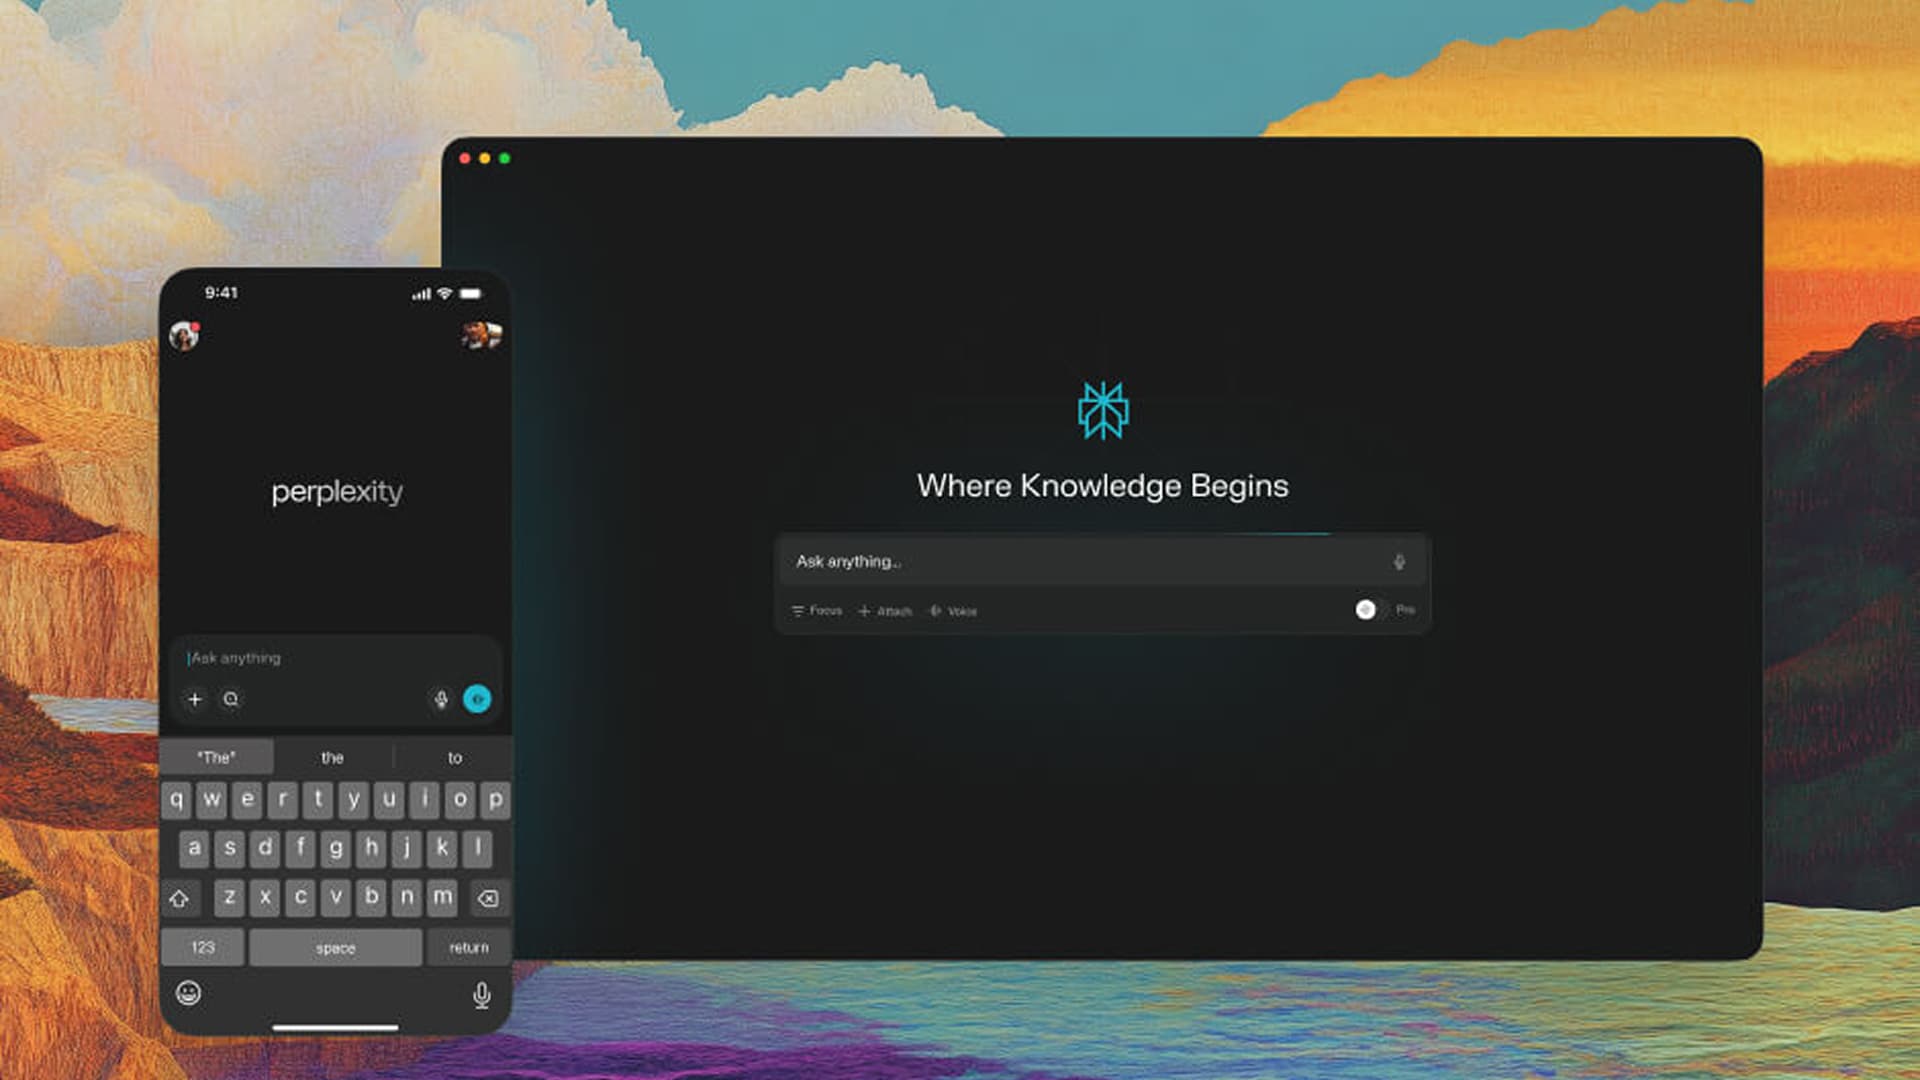Tap the return key on the keyboard
The height and width of the screenshot is (1080, 1920).
coord(469,947)
